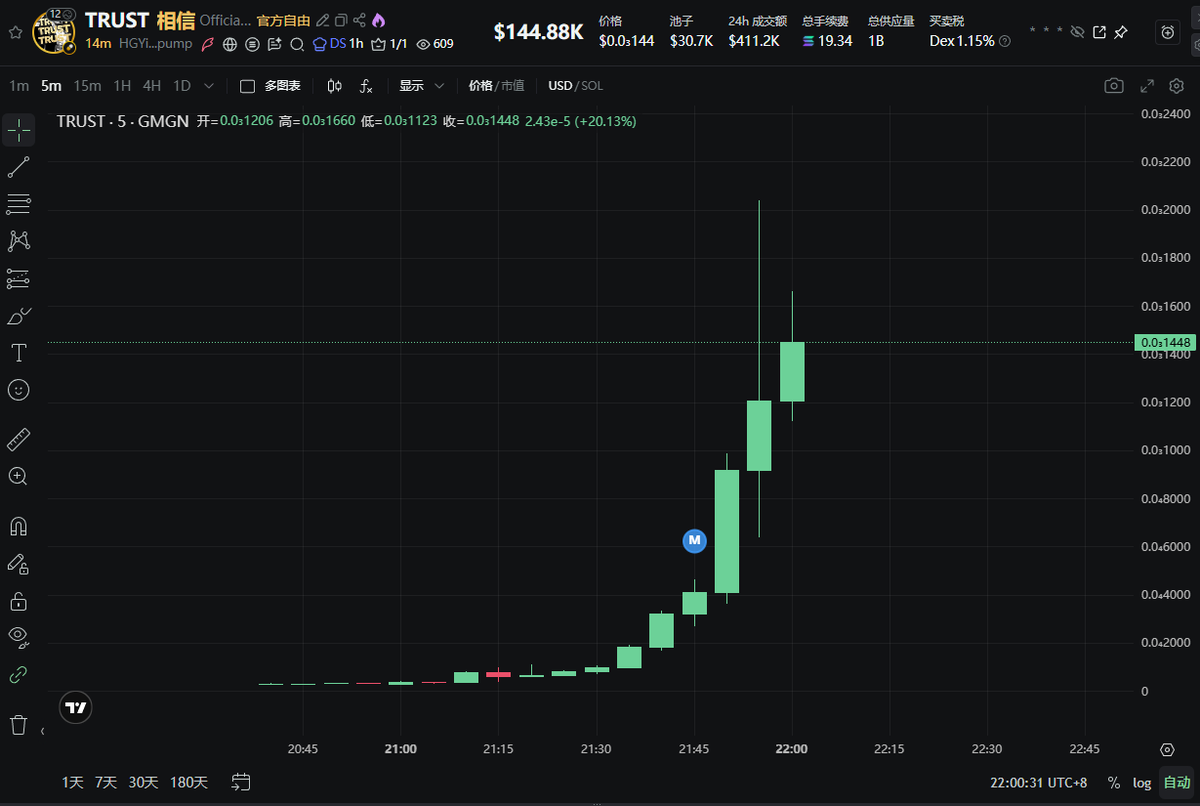Open chart in new window icon
This screenshot has height=806, width=1200.
(x=1099, y=32)
